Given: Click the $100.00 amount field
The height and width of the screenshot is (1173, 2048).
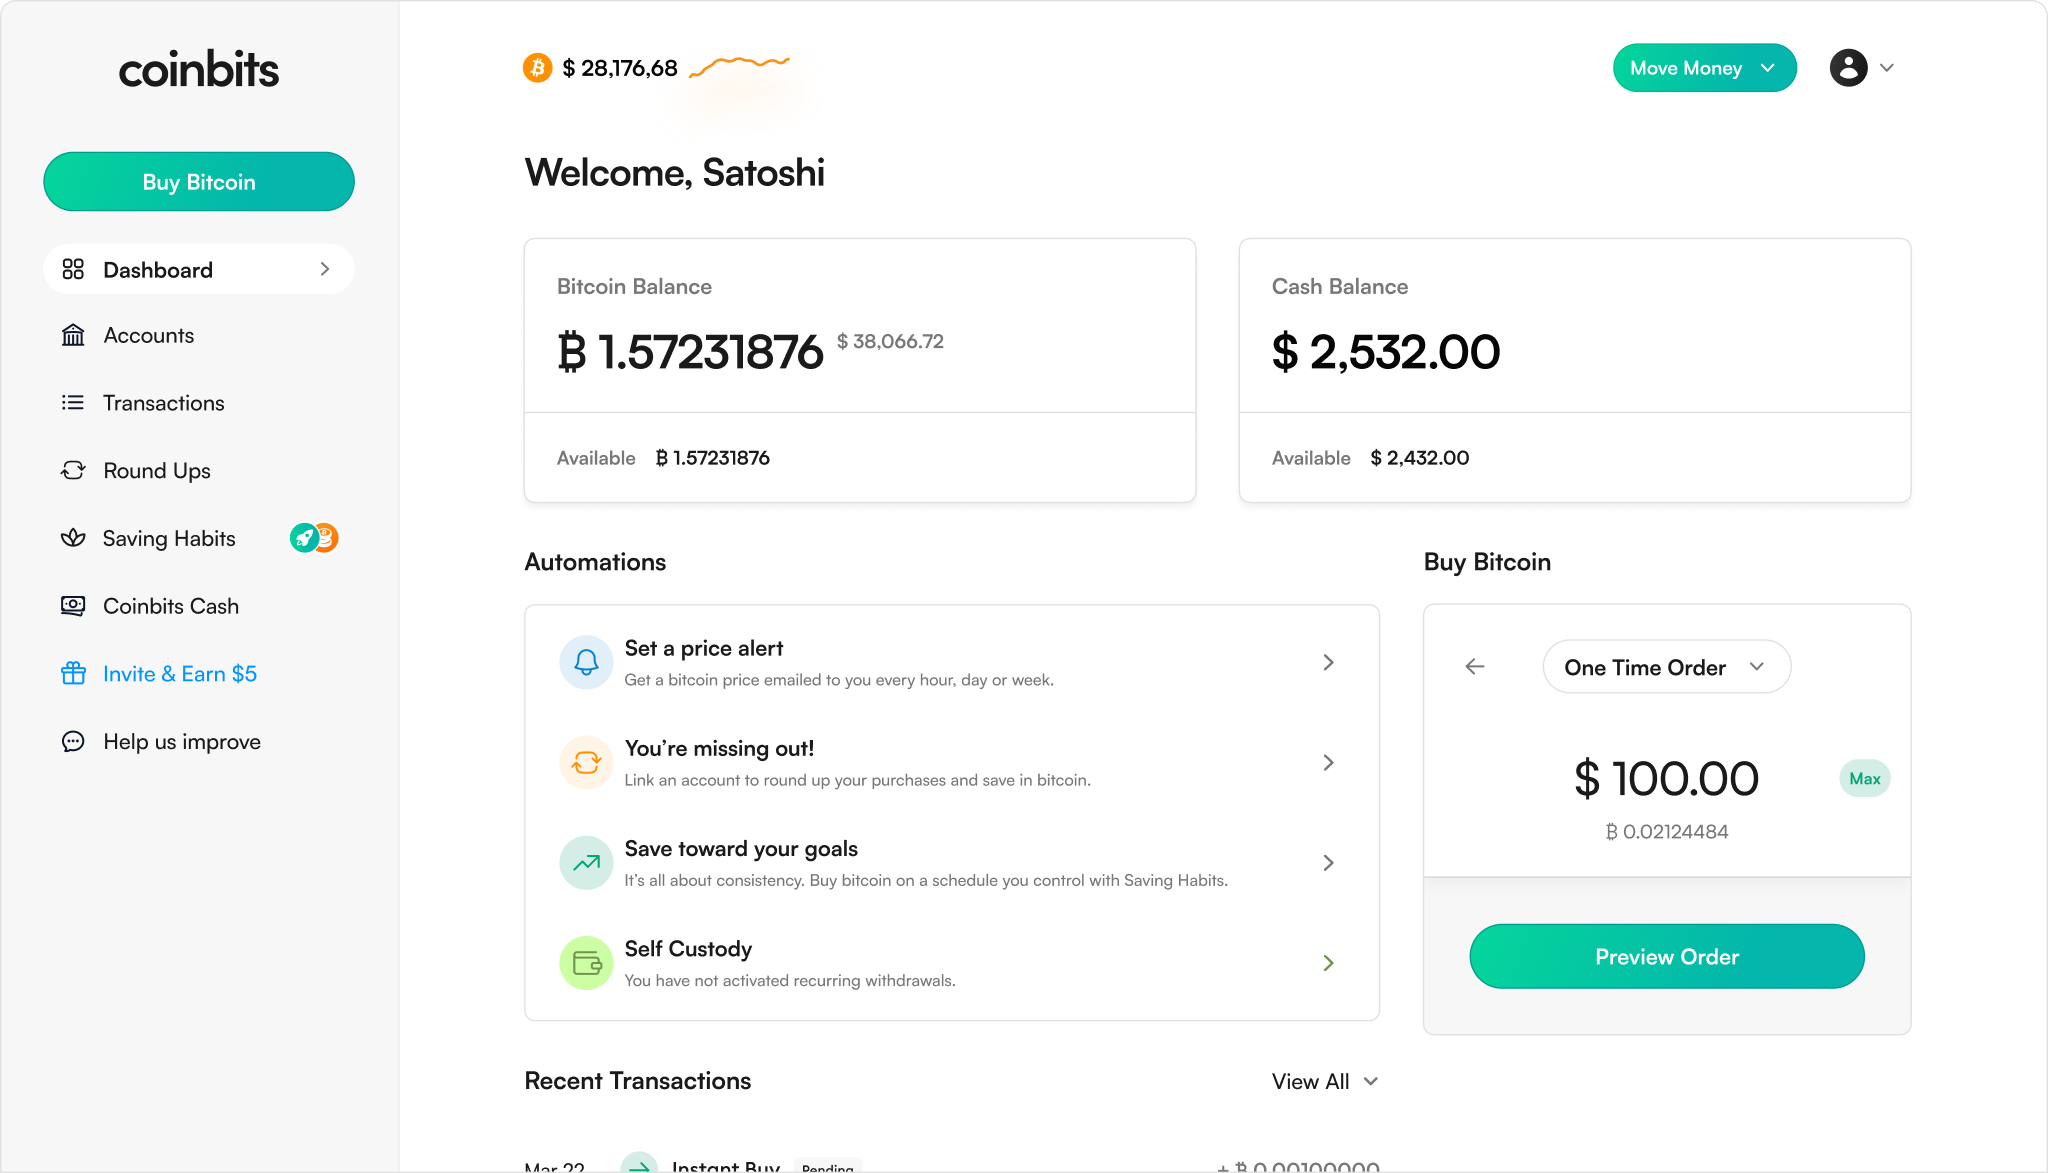Looking at the screenshot, I should point(1666,779).
